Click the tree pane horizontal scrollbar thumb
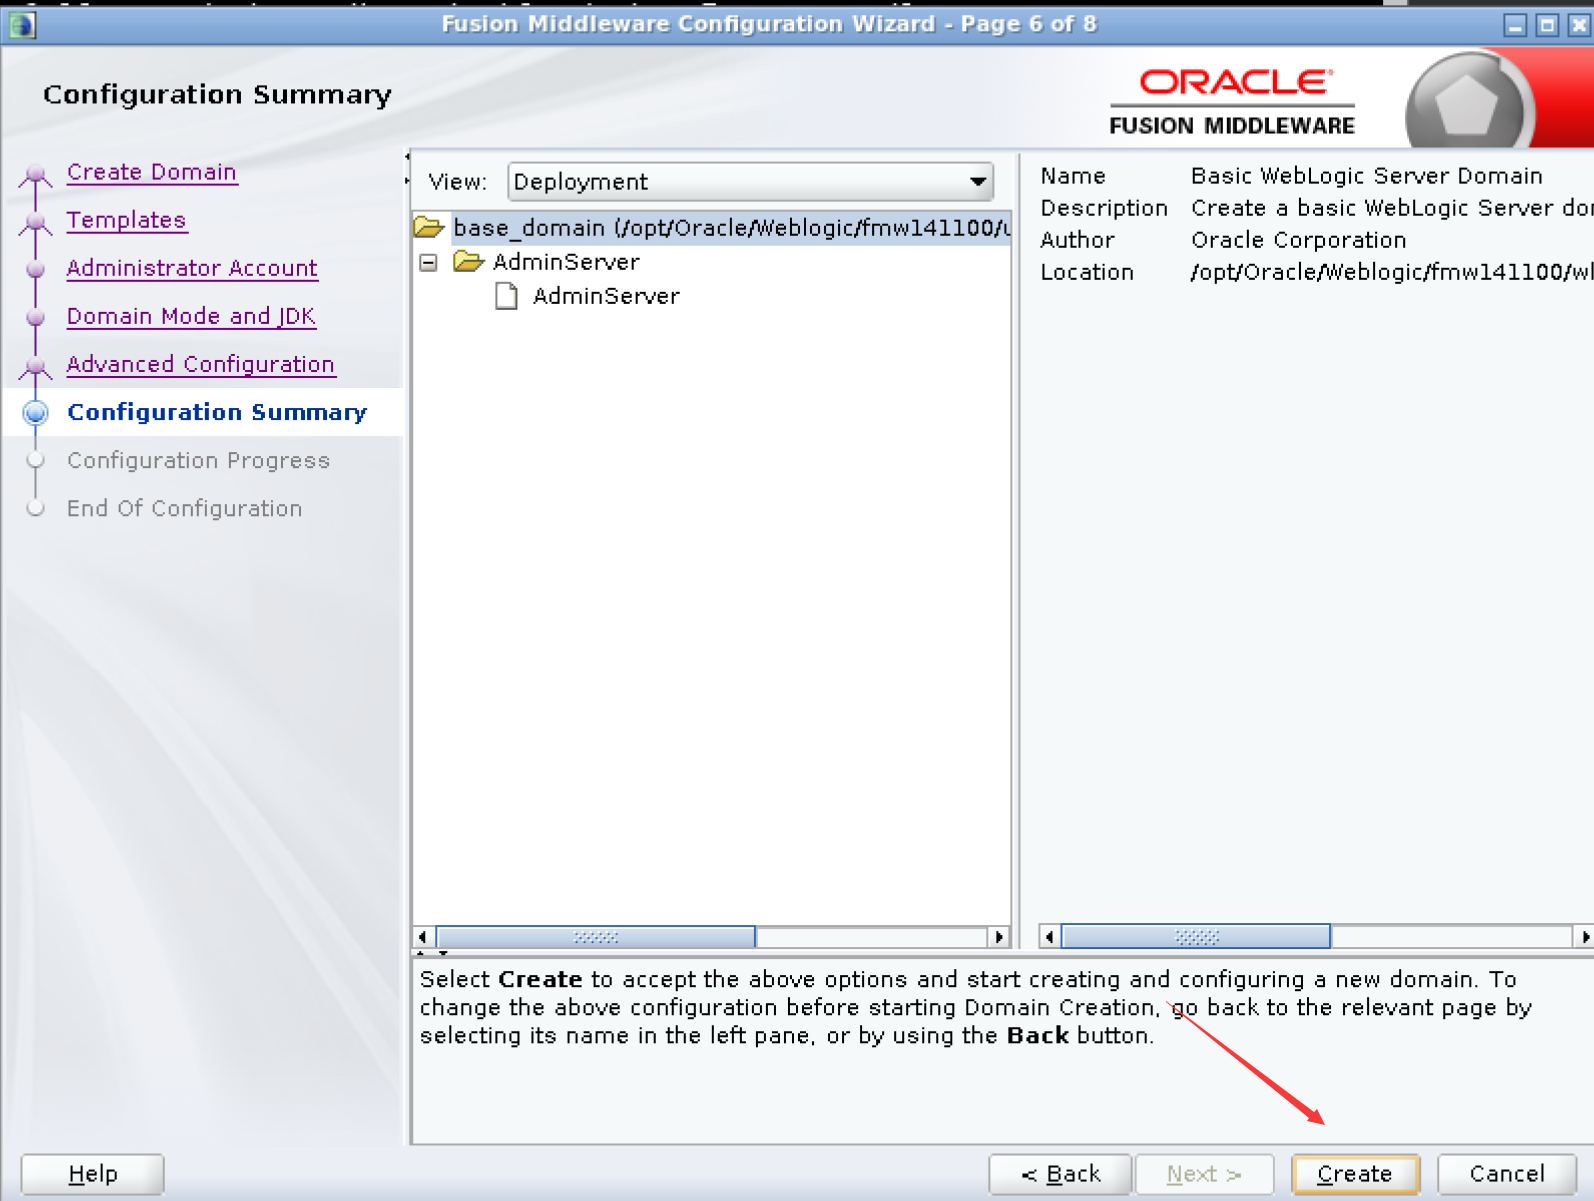Image resolution: width=1594 pixels, height=1201 pixels. (596, 937)
